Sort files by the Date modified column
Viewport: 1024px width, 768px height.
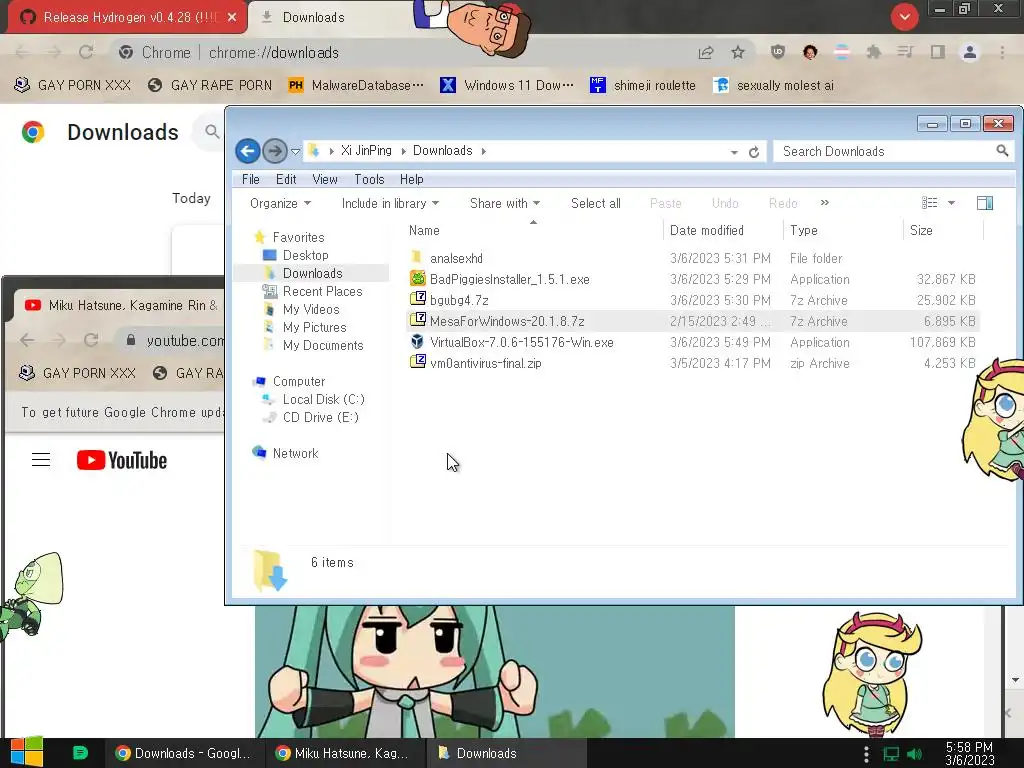click(722, 231)
